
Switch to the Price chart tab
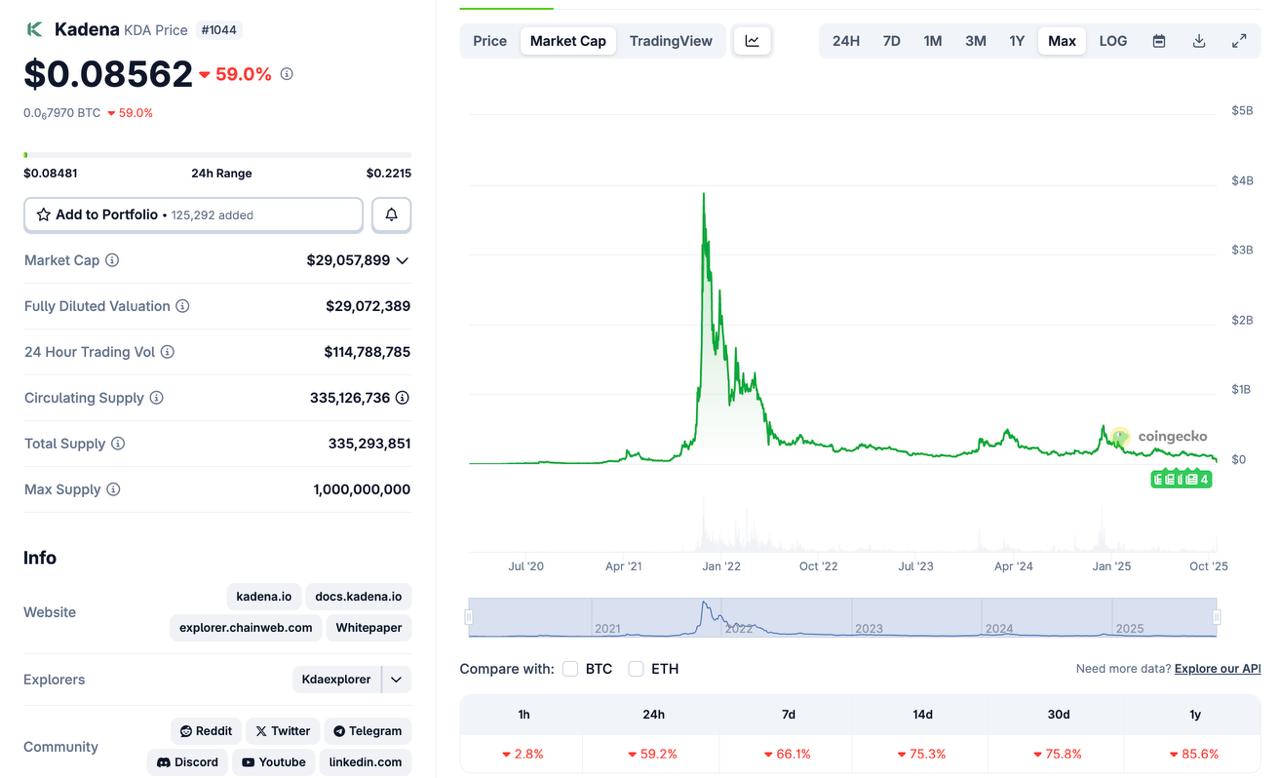point(490,41)
